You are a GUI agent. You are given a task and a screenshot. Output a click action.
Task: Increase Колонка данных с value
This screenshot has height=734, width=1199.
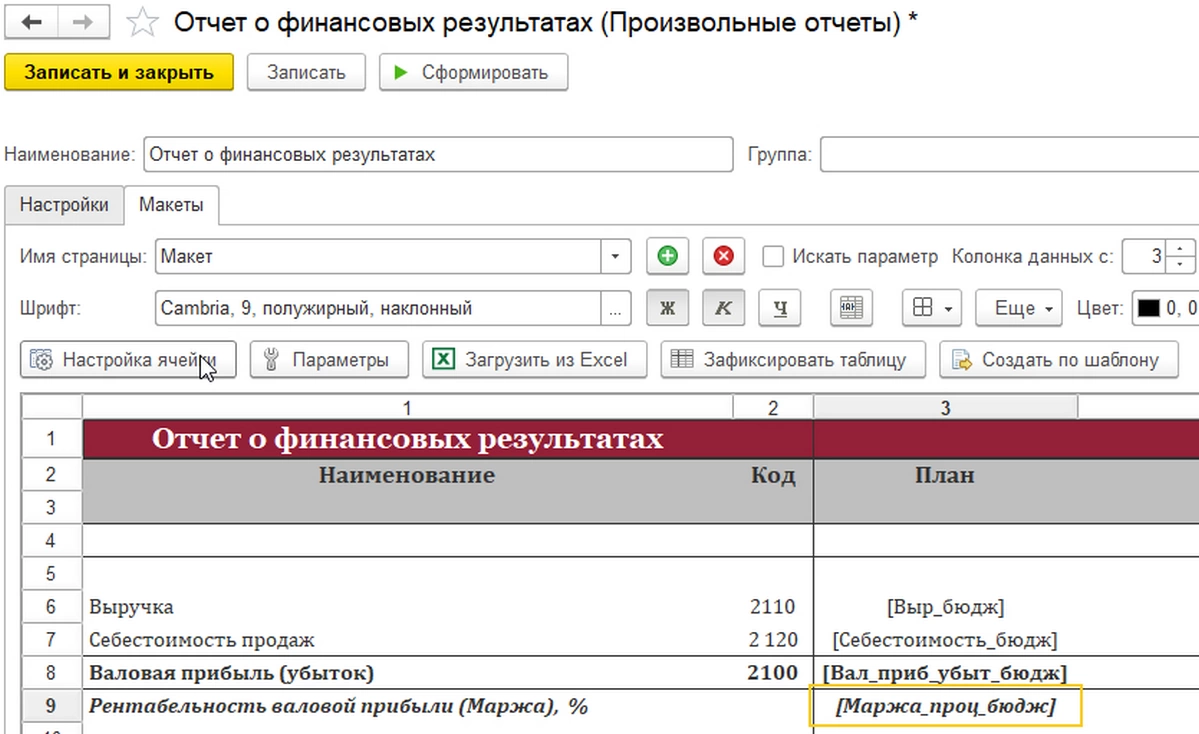tap(1181, 248)
